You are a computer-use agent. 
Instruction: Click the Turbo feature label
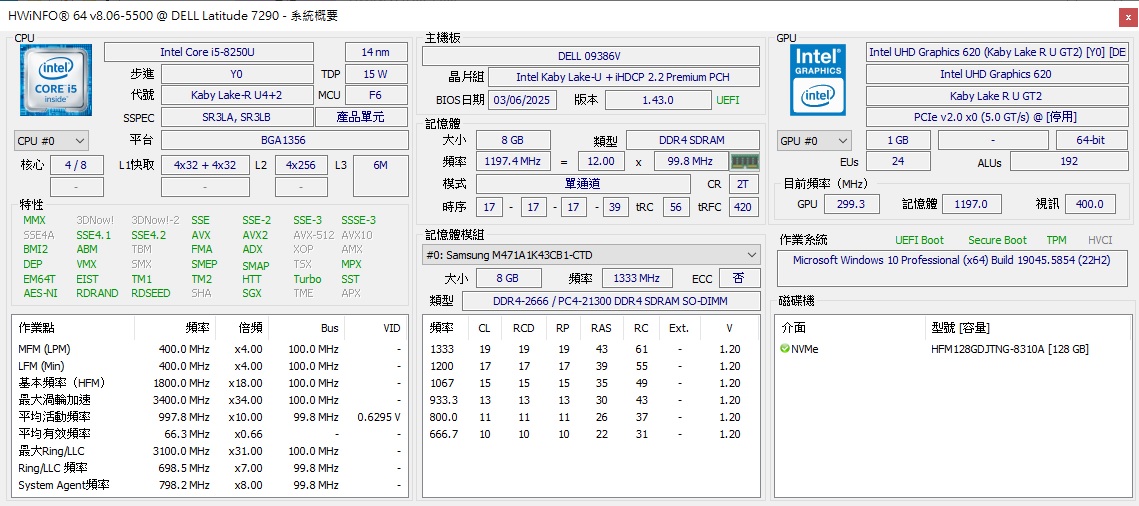(x=307, y=279)
